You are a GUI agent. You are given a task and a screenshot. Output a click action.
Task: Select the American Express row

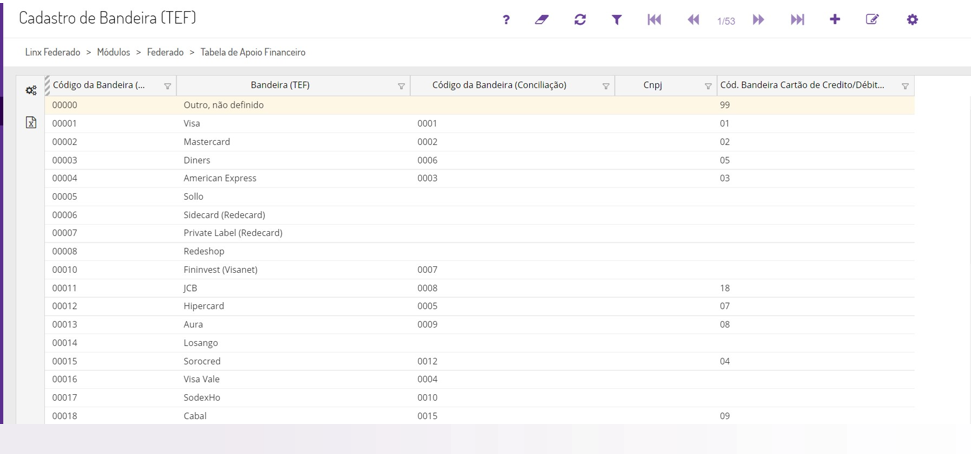[479, 178]
